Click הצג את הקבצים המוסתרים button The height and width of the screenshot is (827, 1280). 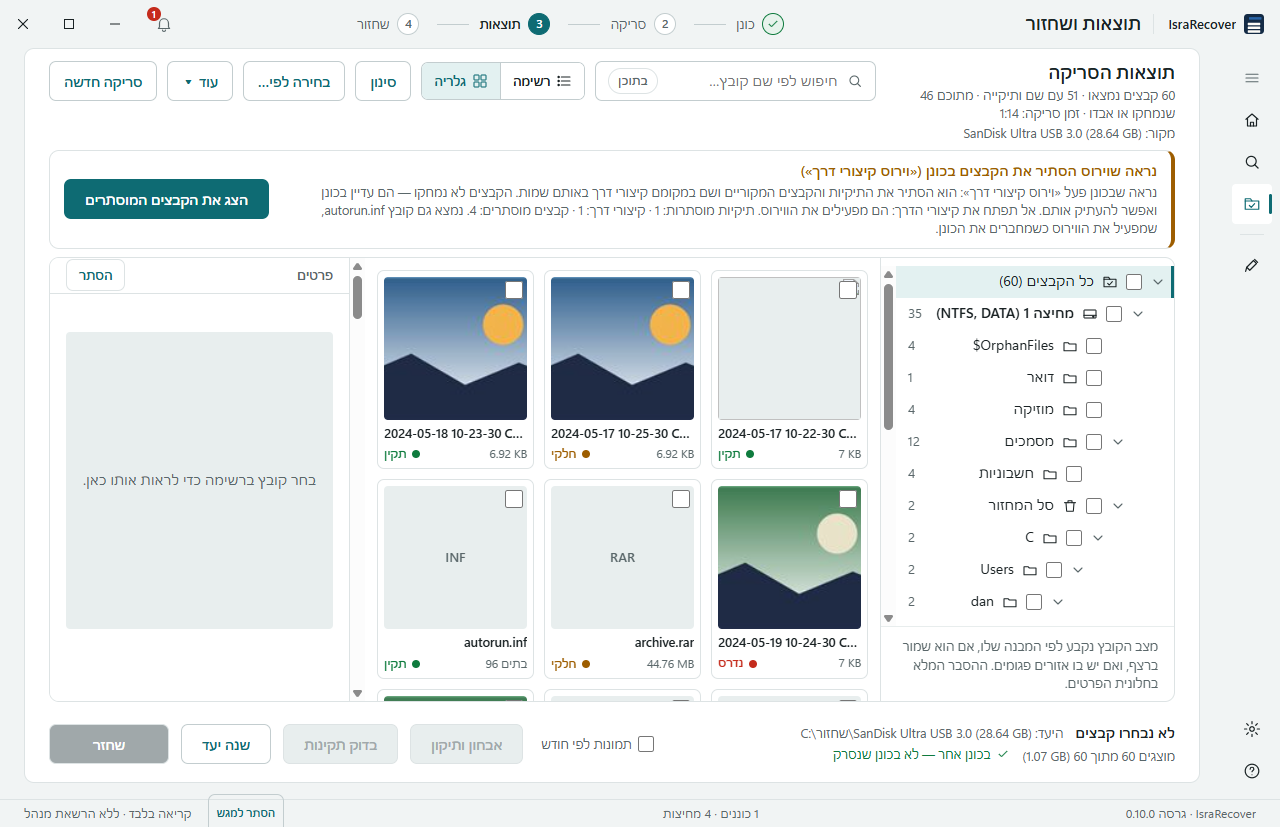coord(166,199)
